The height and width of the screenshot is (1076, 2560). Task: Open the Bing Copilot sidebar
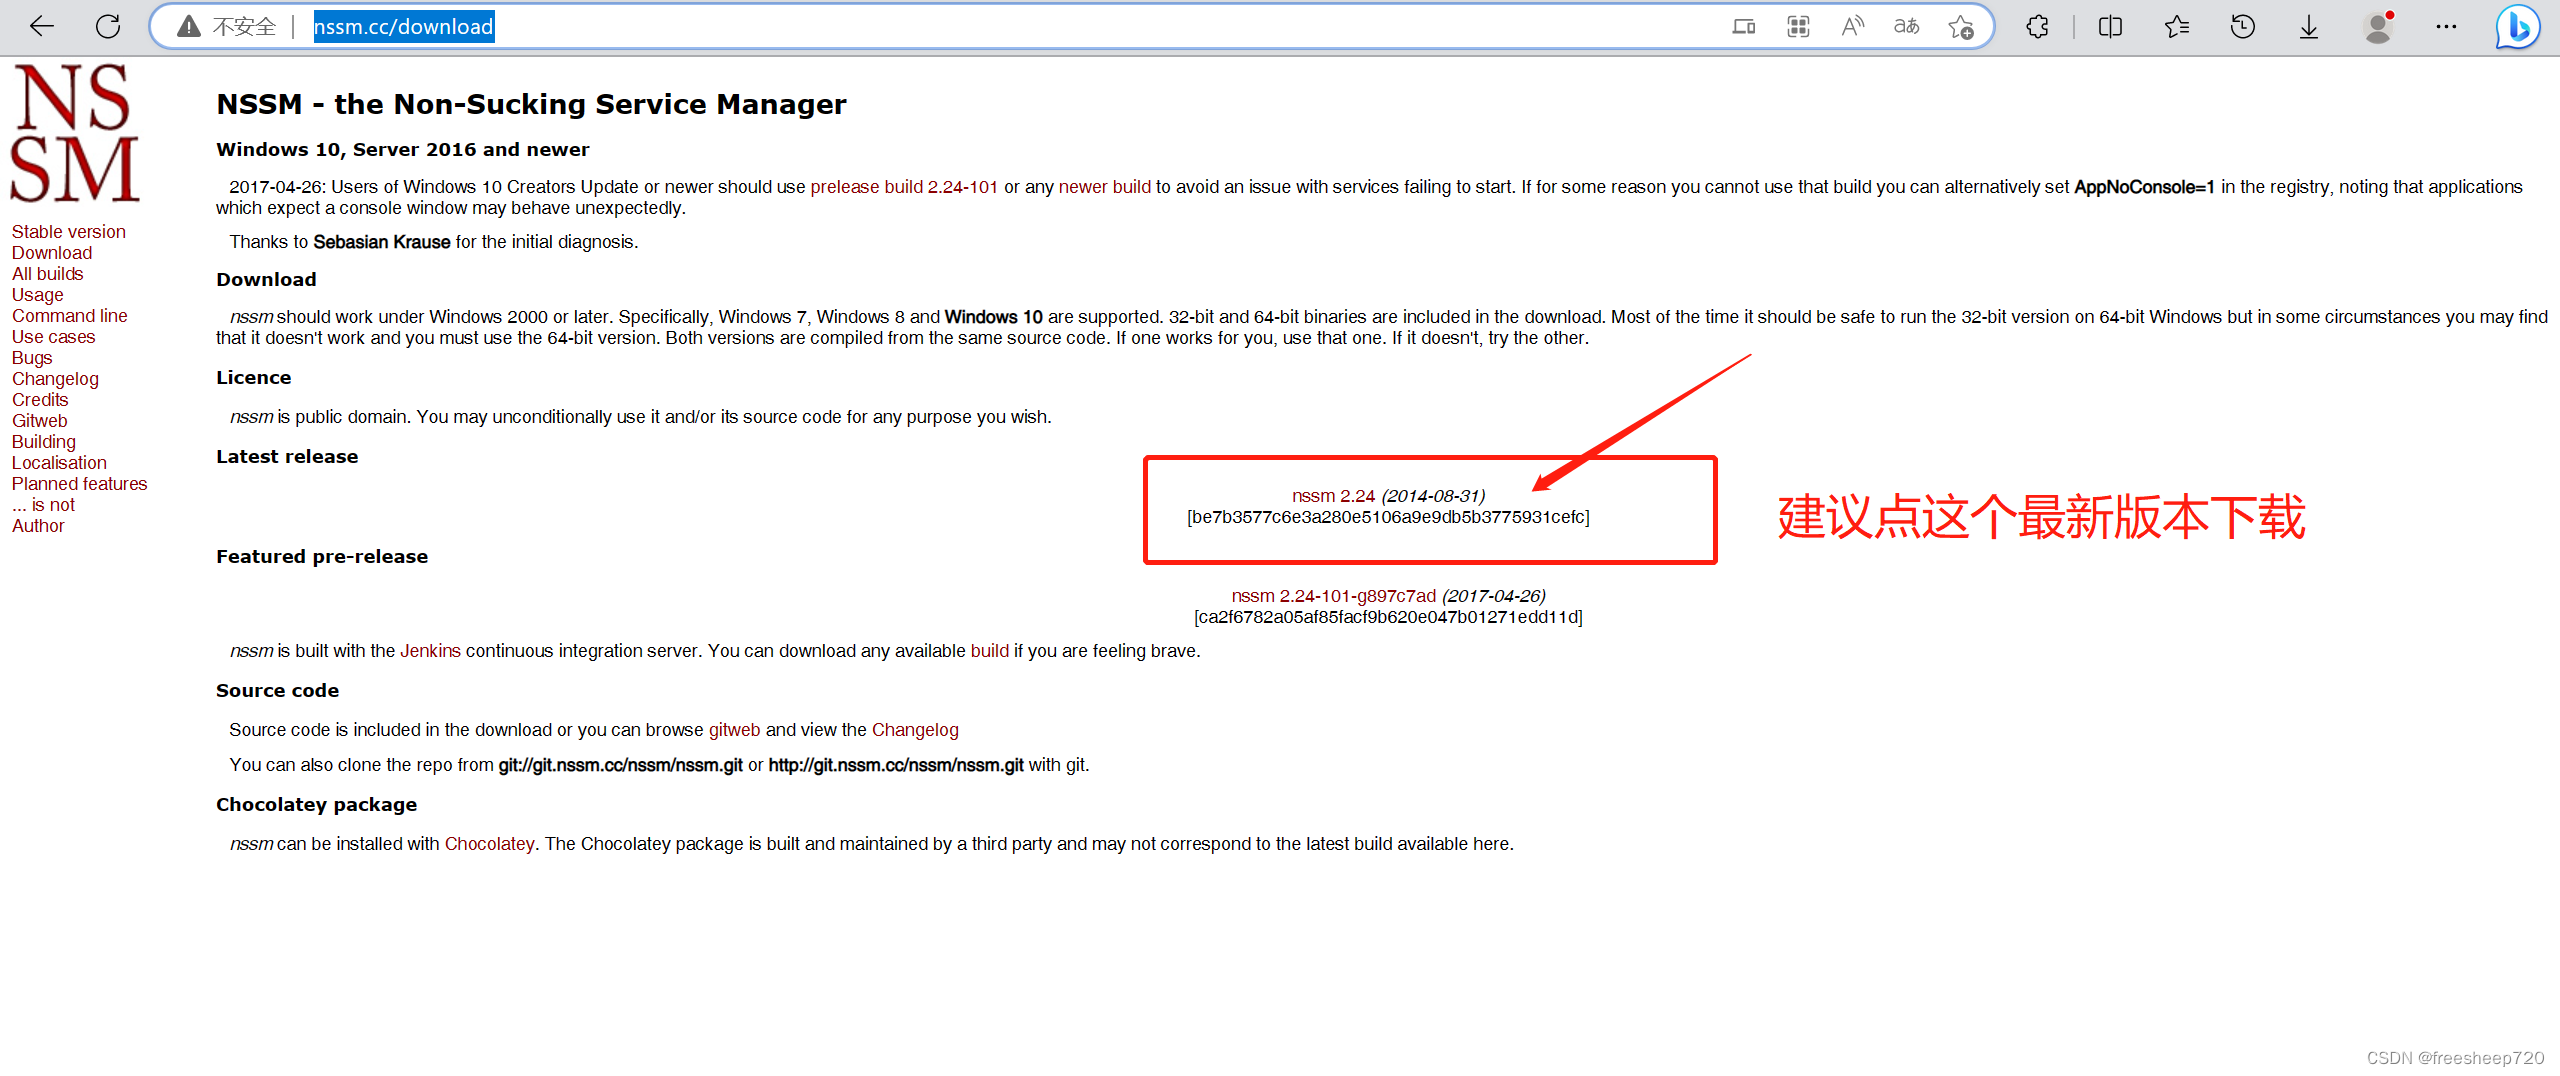[2518, 27]
